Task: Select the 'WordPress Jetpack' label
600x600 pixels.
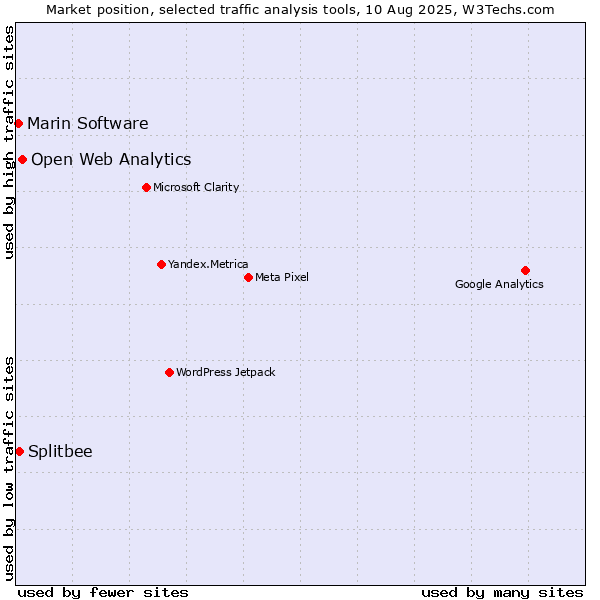Action: click(225, 372)
